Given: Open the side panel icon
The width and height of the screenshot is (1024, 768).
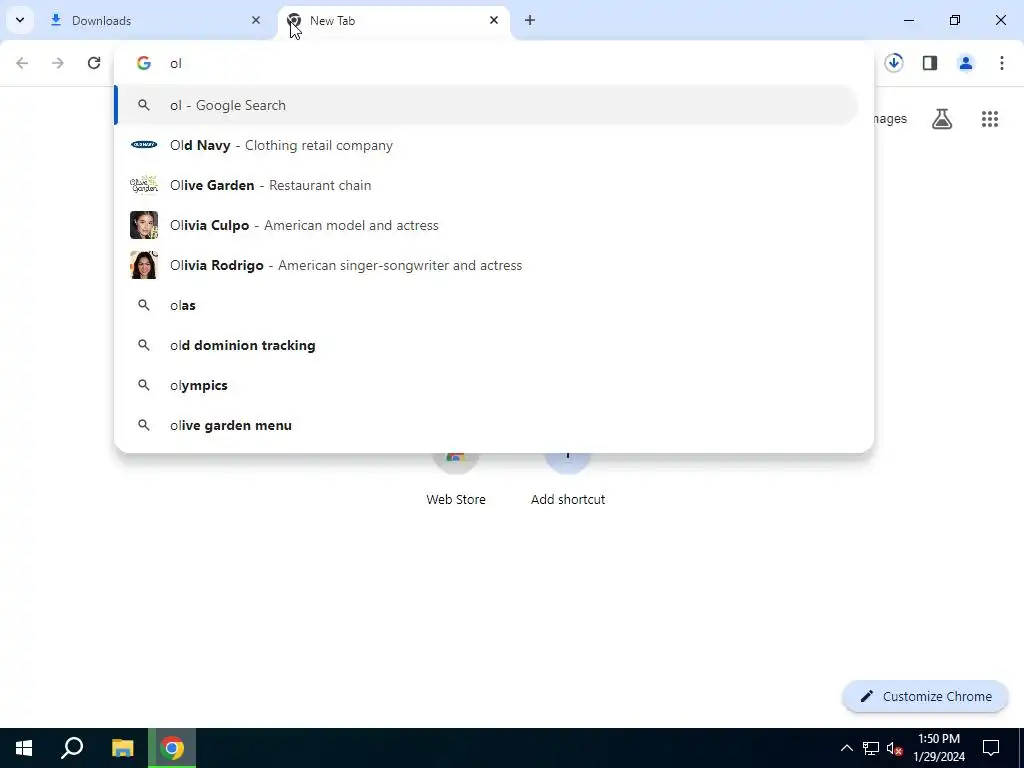Looking at the screenshot, I should point(930,63).
